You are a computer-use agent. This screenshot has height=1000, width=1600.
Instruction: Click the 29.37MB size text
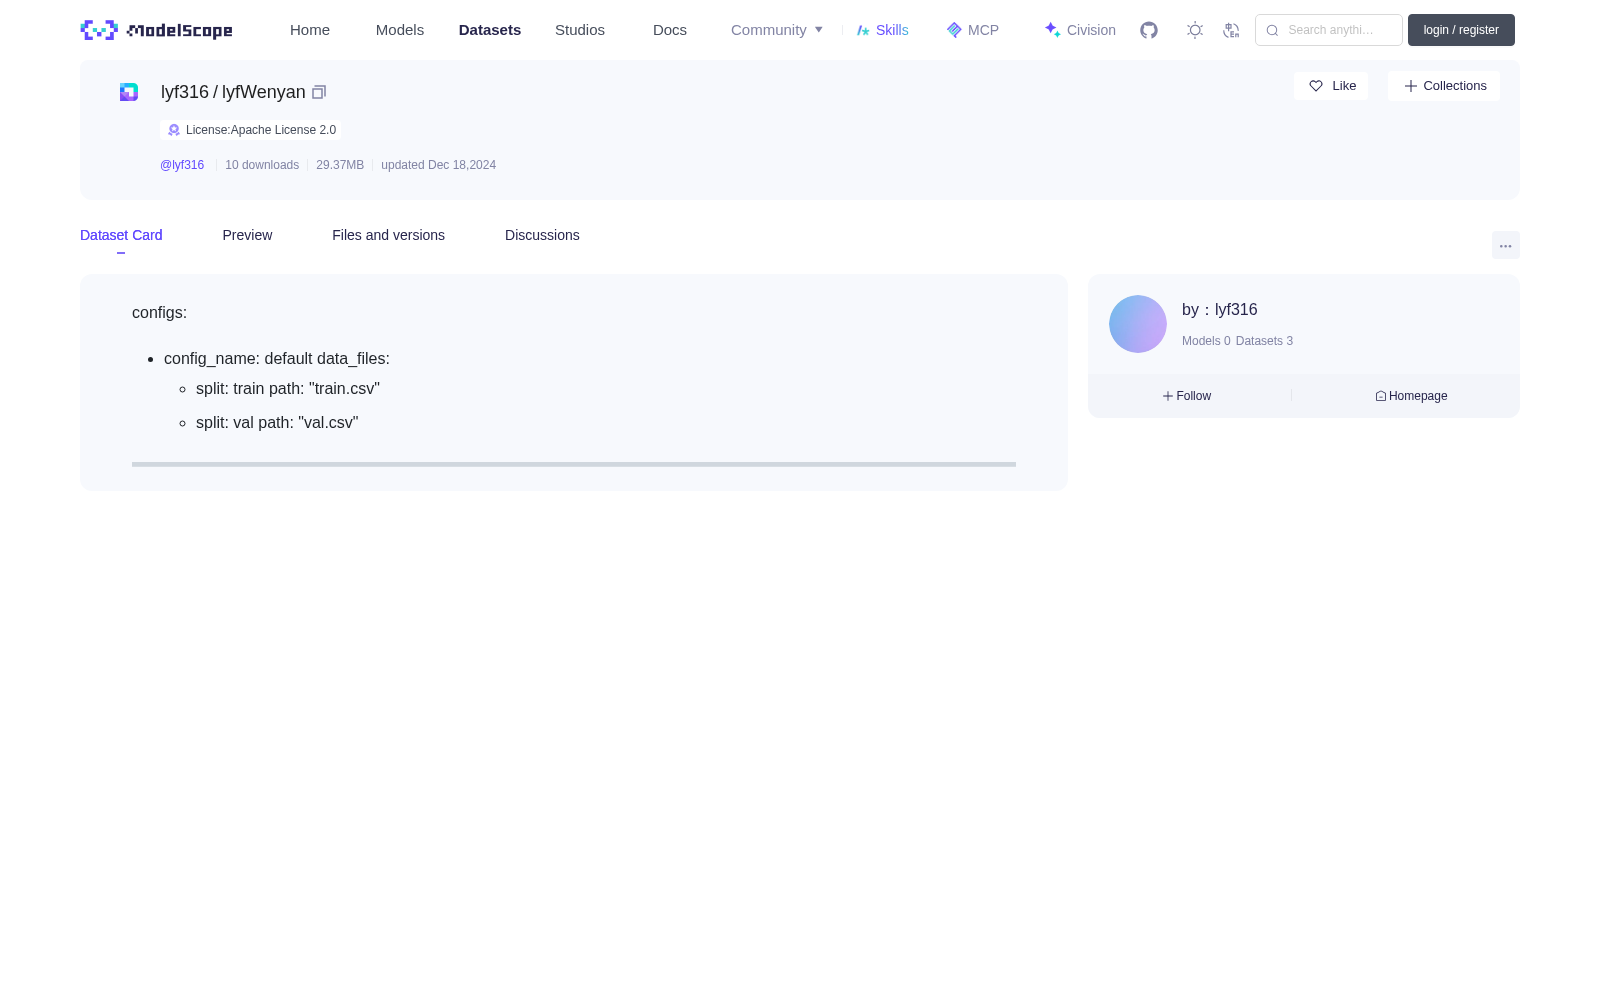(340, 165)
